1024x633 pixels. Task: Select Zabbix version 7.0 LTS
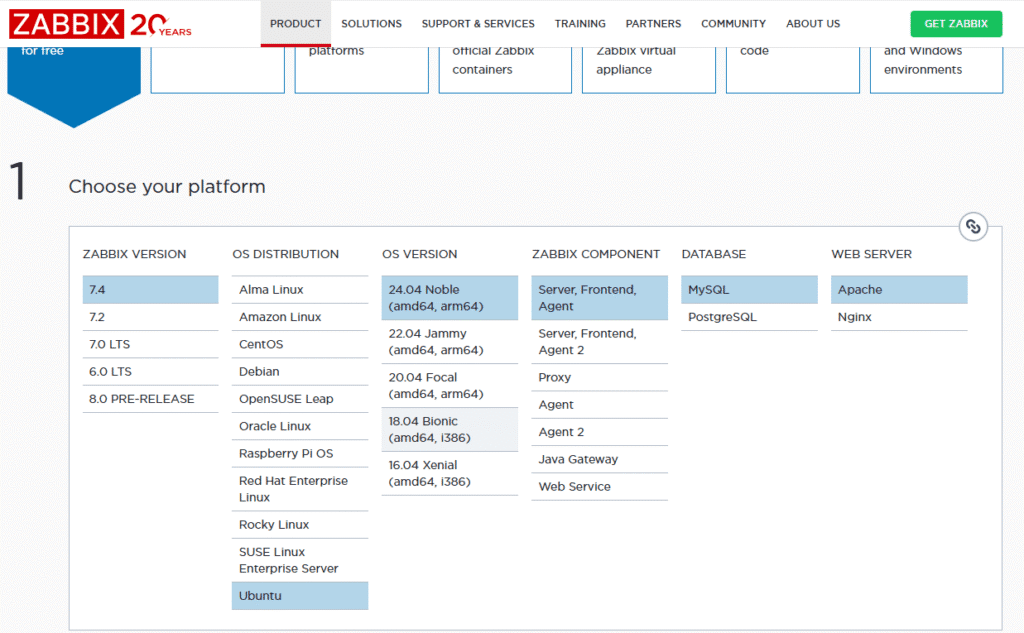click(150, 344)
